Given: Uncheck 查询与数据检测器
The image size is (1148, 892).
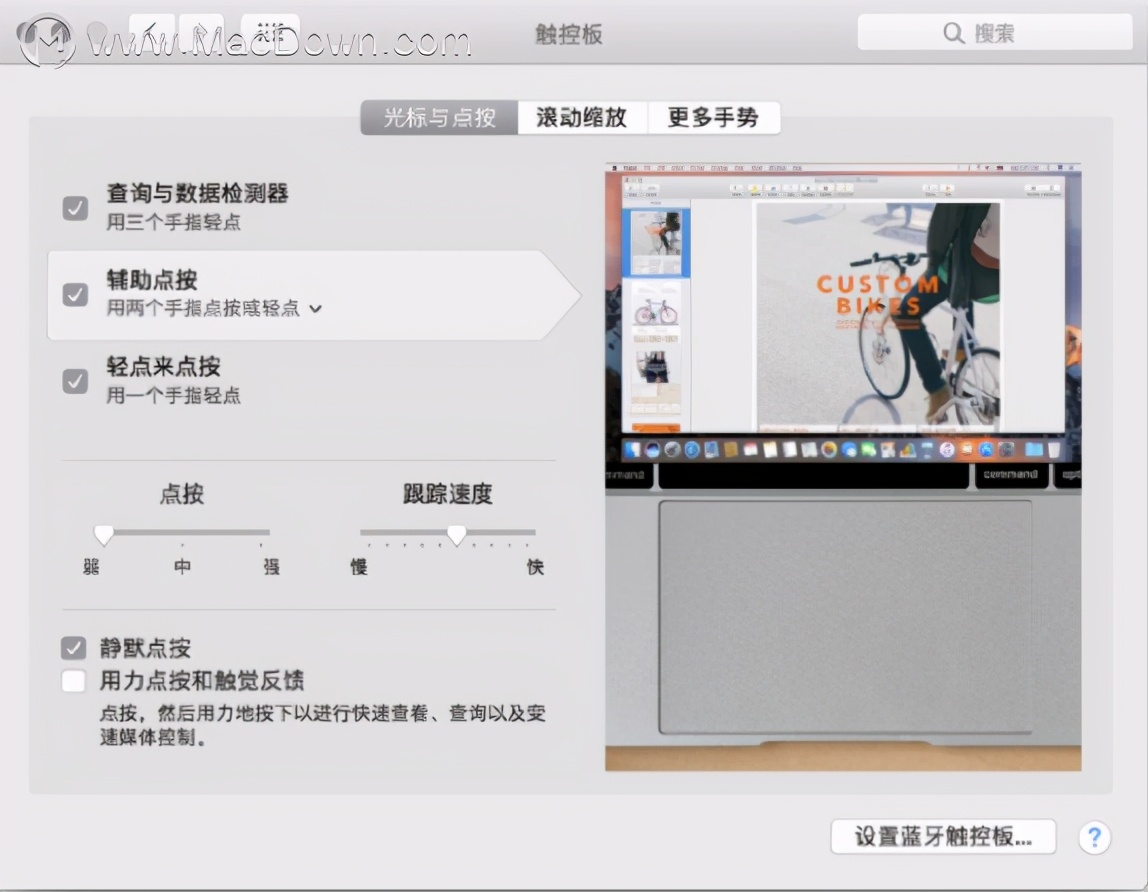Looking at the screenshot, I should pyautogui.click(x=75, y=210).
